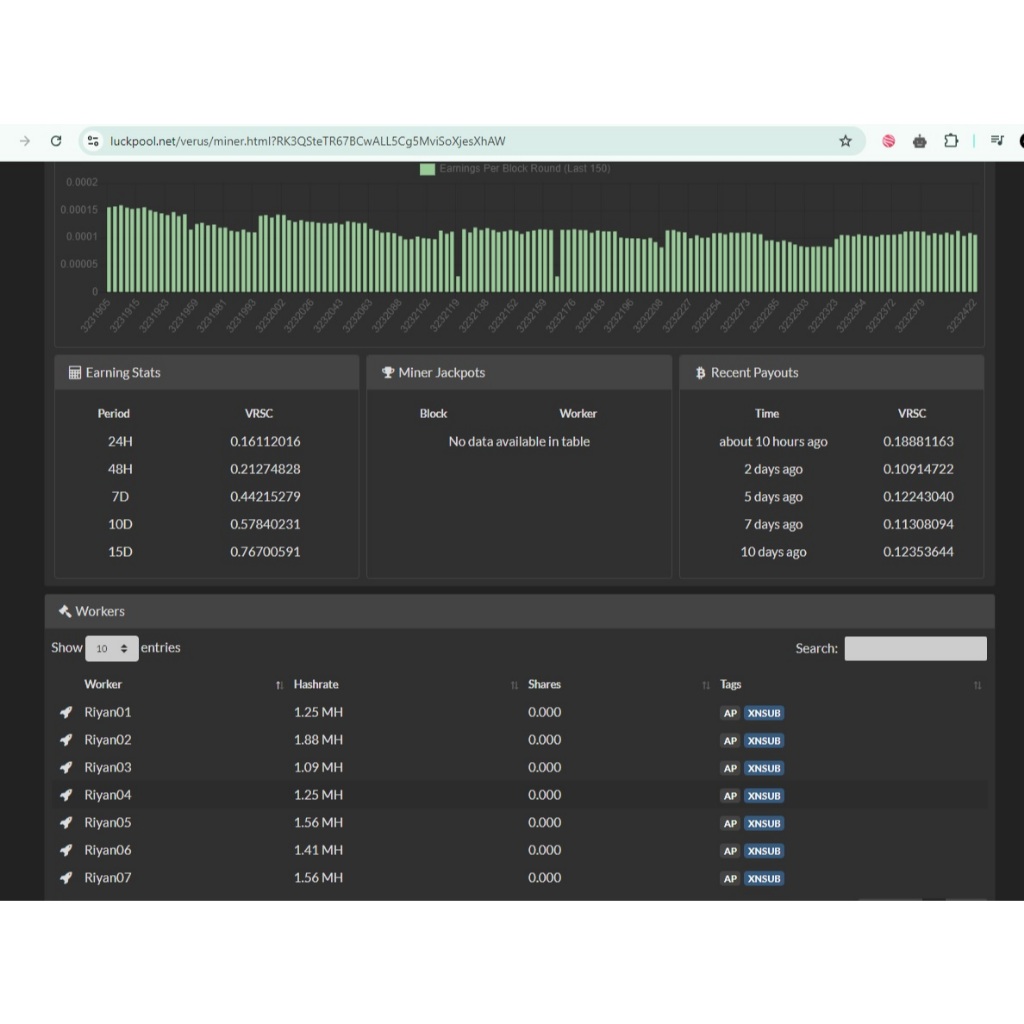Screen dimensions: 1024x1024
Task: Click the robot extension icon
Action: click(x=919, y=141)
